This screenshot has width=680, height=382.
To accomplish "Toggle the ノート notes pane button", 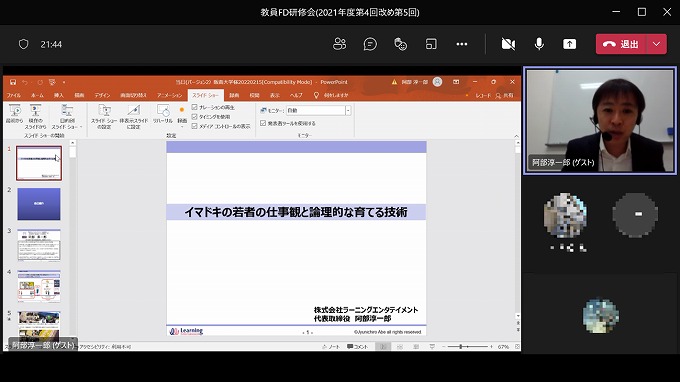I will (331, 346).
